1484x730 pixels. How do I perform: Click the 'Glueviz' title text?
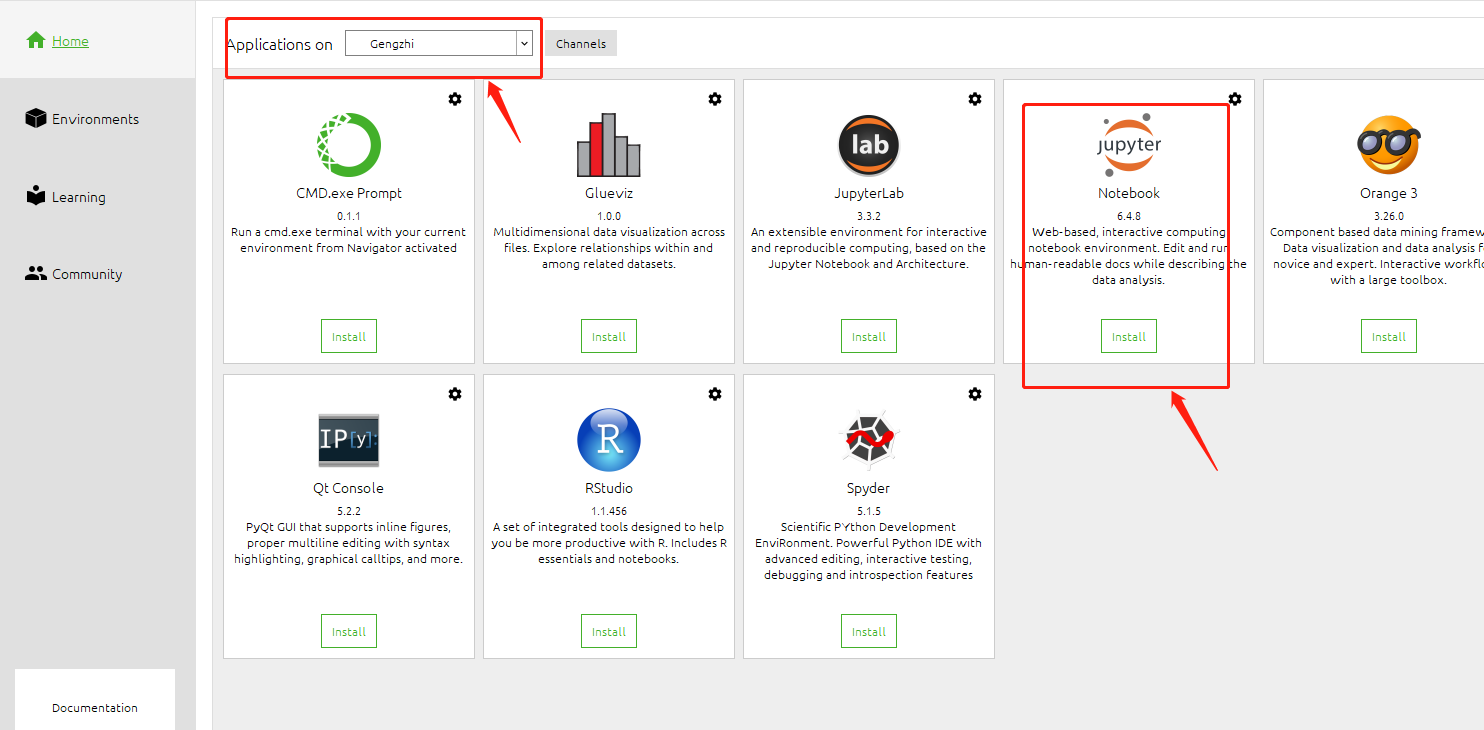(x=609, y=193)
